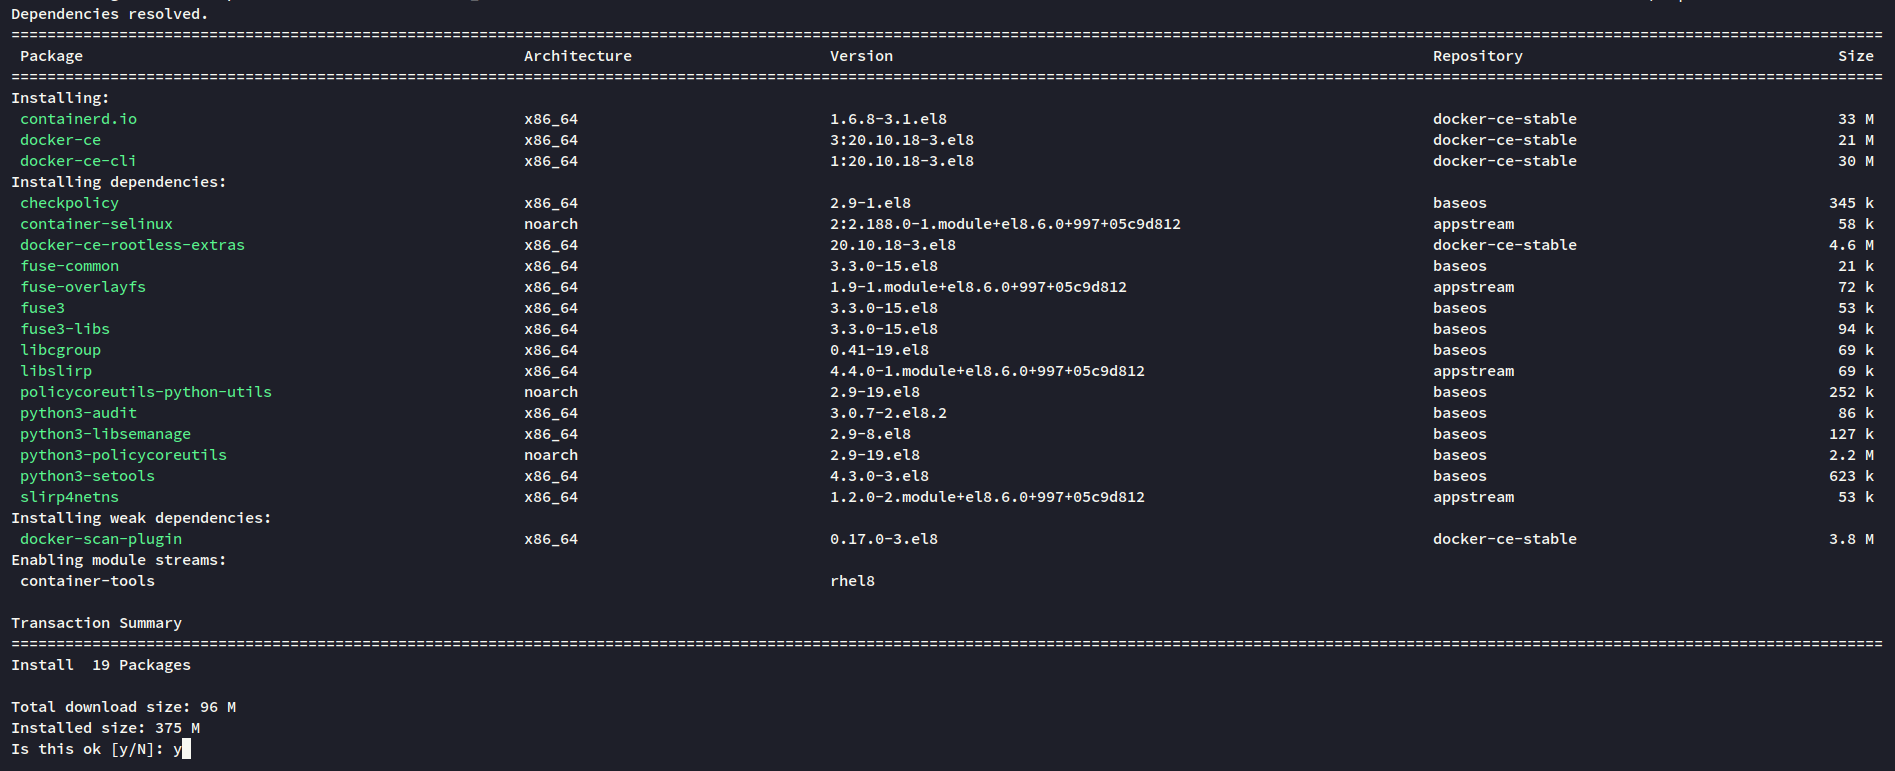Select the checkpolicy dependency name
This screenshot has height=771, width=1895.
(70, 203)
